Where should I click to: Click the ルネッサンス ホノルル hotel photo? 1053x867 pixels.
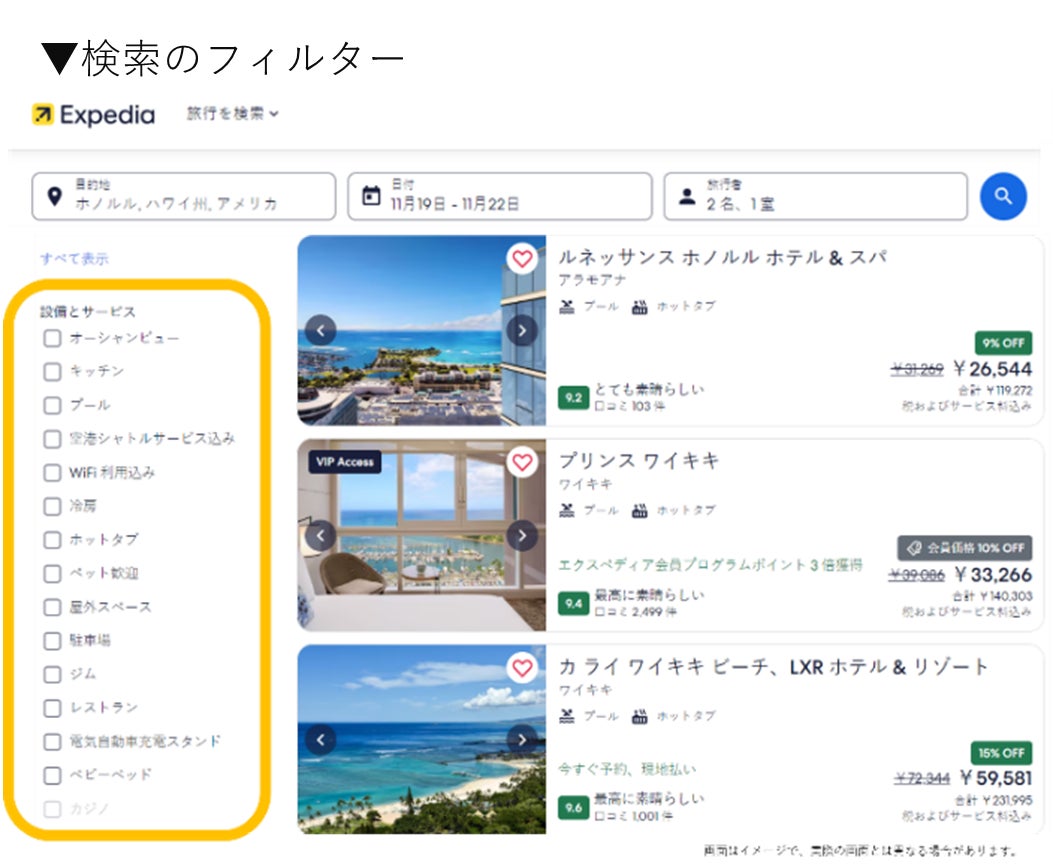pyautogui.click(x=422, y=330)
